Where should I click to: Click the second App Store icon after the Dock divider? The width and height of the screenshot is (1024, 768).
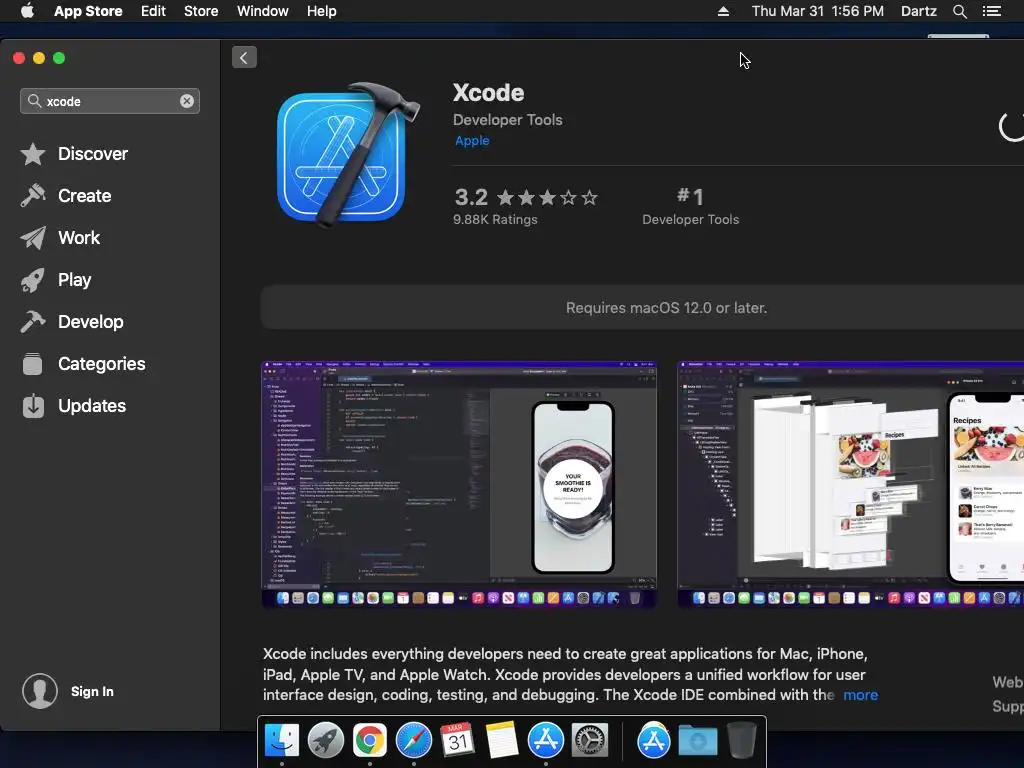coord(654,741)
